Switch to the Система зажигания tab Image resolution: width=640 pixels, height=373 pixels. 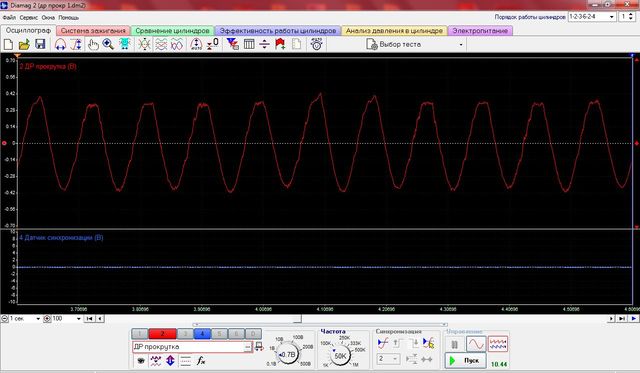click(x=93, y=31)
